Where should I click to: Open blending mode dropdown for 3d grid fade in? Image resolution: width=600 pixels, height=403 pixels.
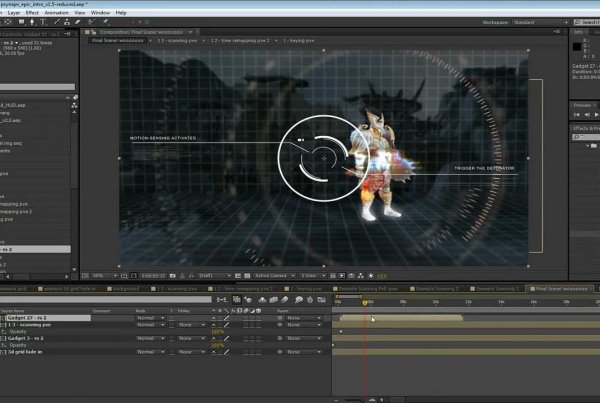(150, 352)
